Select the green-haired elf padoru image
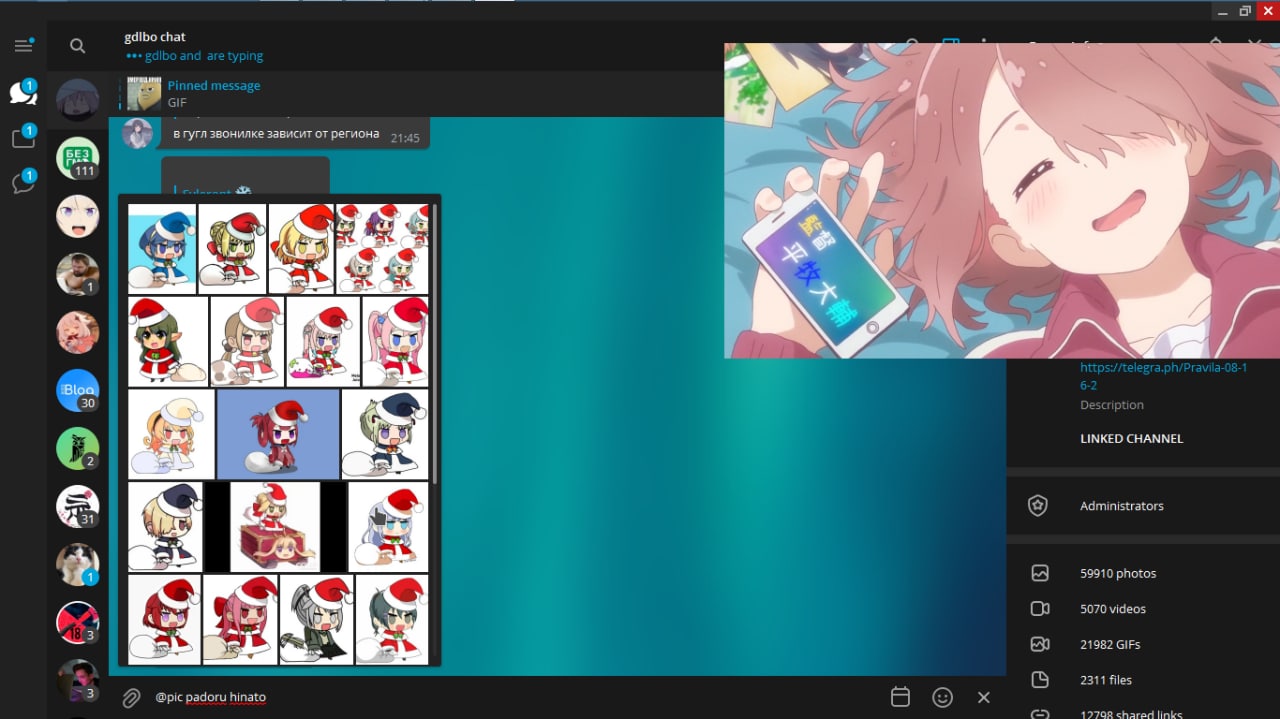This screenshot has height=719, width=1280. pos(168,341)
